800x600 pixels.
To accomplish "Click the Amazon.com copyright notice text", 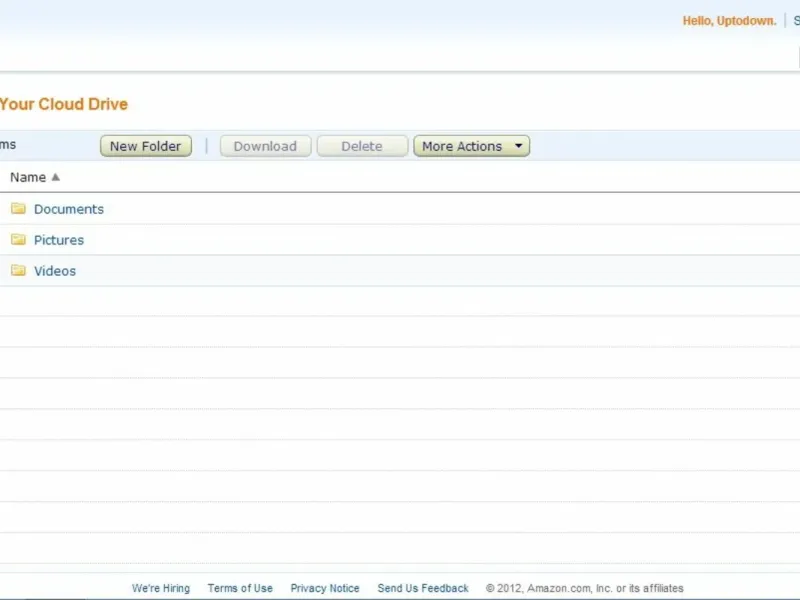I will pyautogui.click(x=584, y=588).
